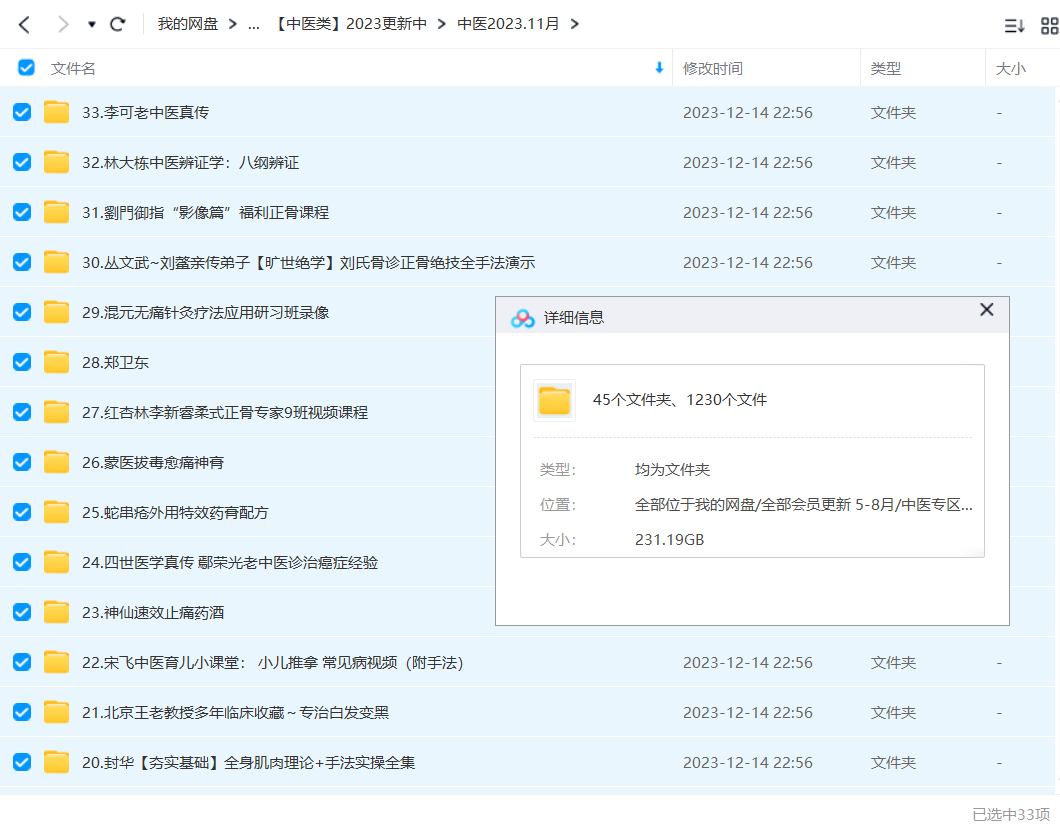Screen dimensions: 1060x830
Task: Expand the collapsed breadcrumb path ellipsis
Action: (x=253, y=24)
